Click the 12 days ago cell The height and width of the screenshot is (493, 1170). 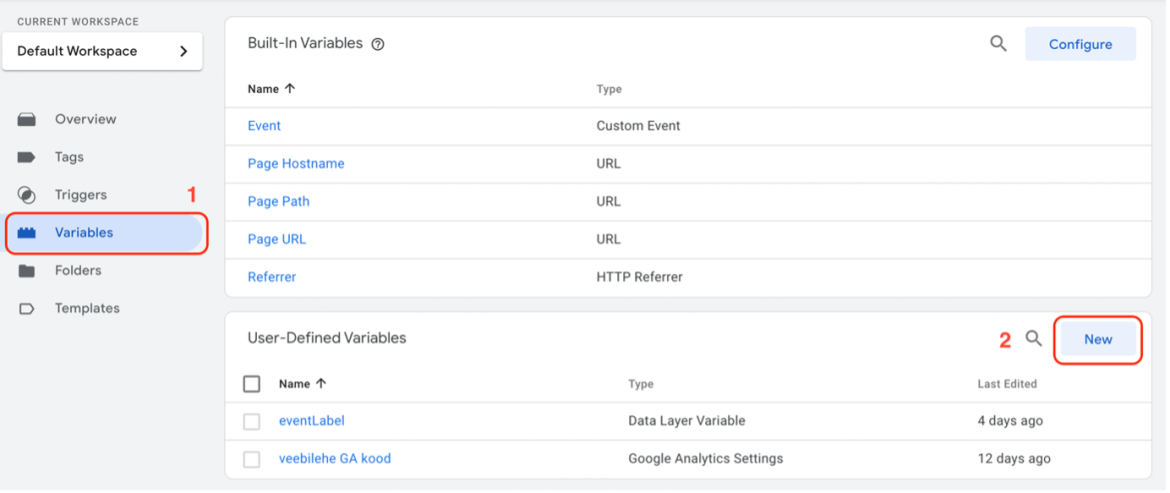click(x=1014, y=459)
